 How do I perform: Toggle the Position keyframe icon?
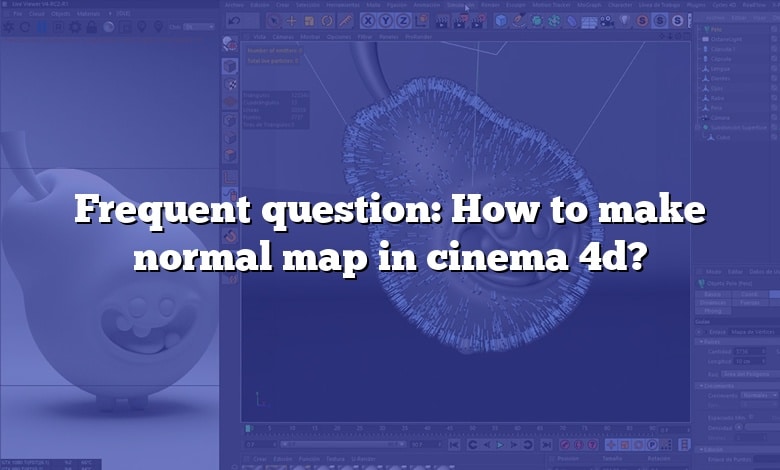(x=611, y=445)
